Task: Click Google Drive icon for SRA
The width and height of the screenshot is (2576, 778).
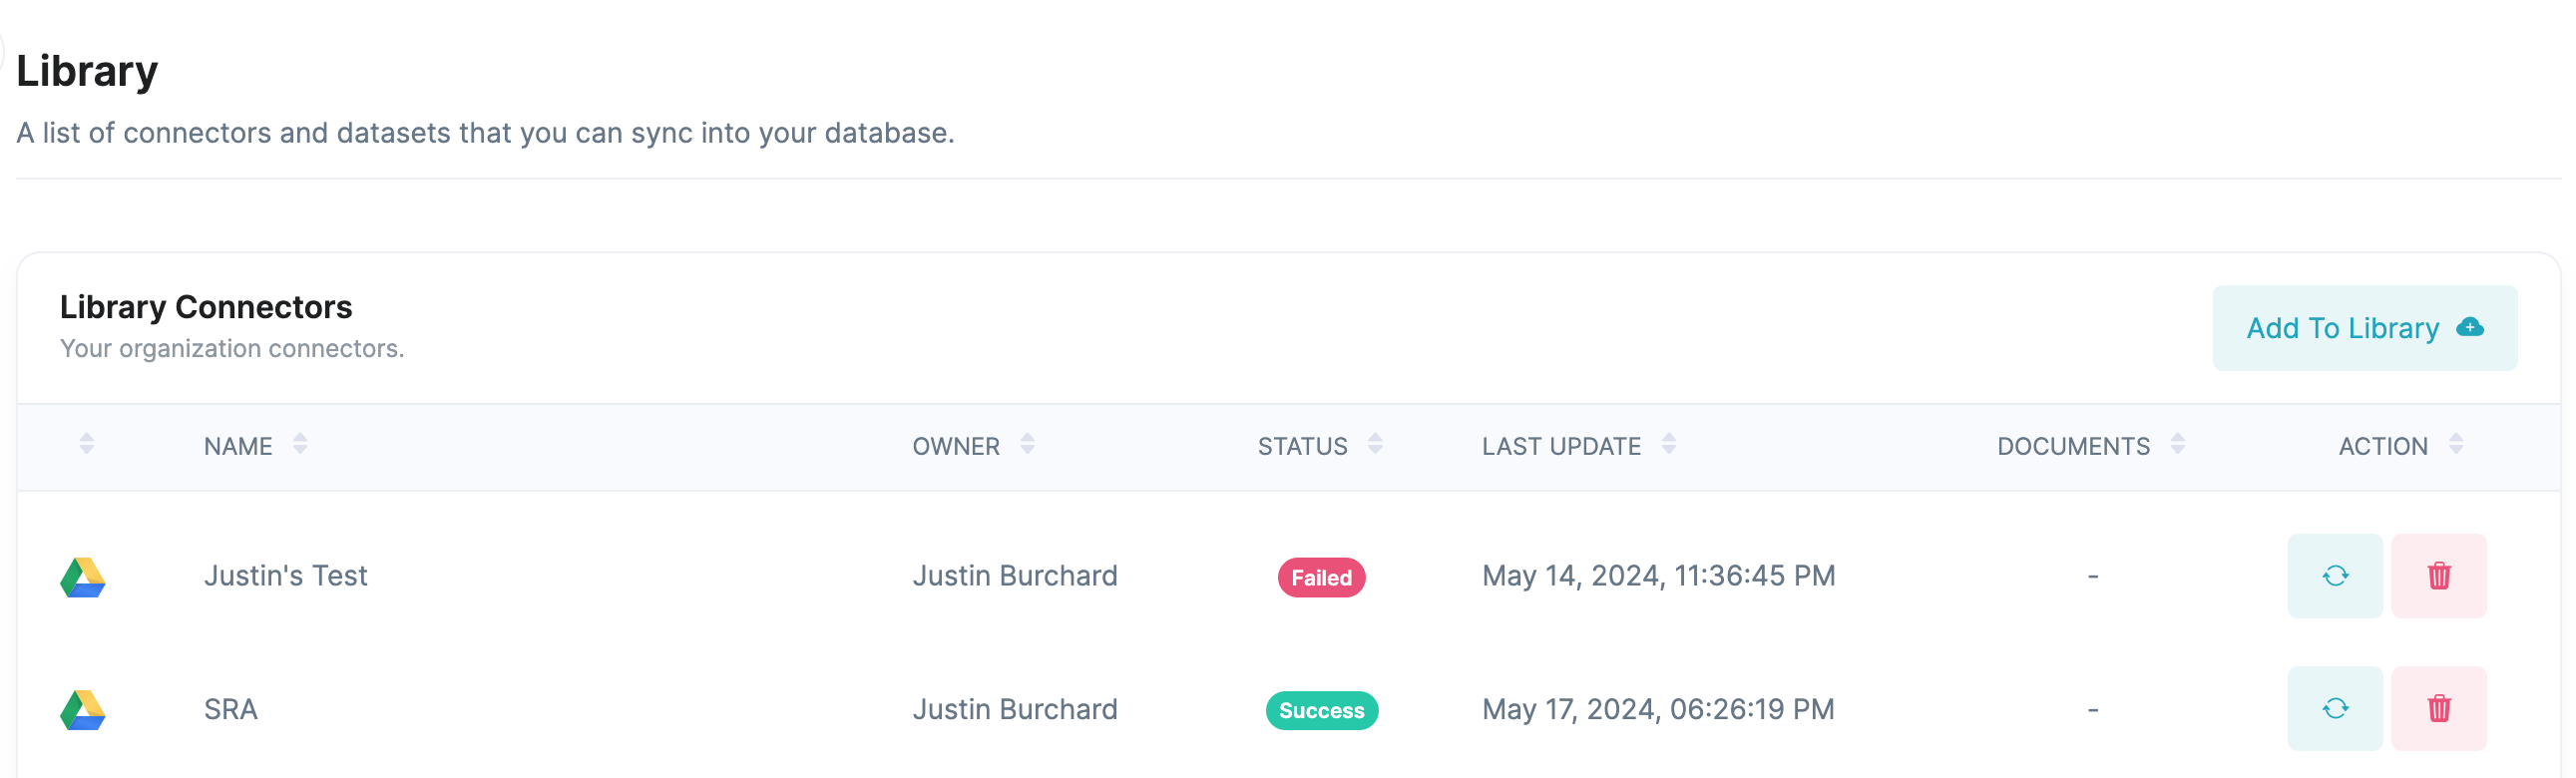Action: click(x=83, y=710)
